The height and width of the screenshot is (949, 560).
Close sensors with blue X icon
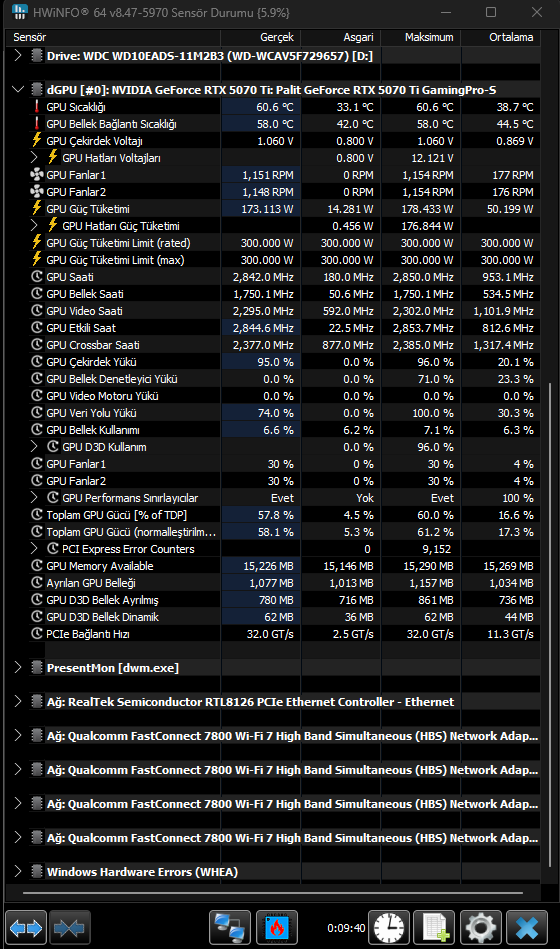pos(527,927)
